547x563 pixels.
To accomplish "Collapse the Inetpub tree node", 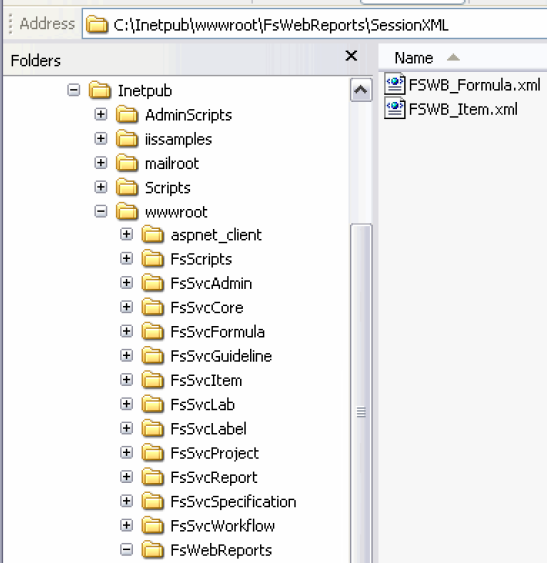I will 74,90.
